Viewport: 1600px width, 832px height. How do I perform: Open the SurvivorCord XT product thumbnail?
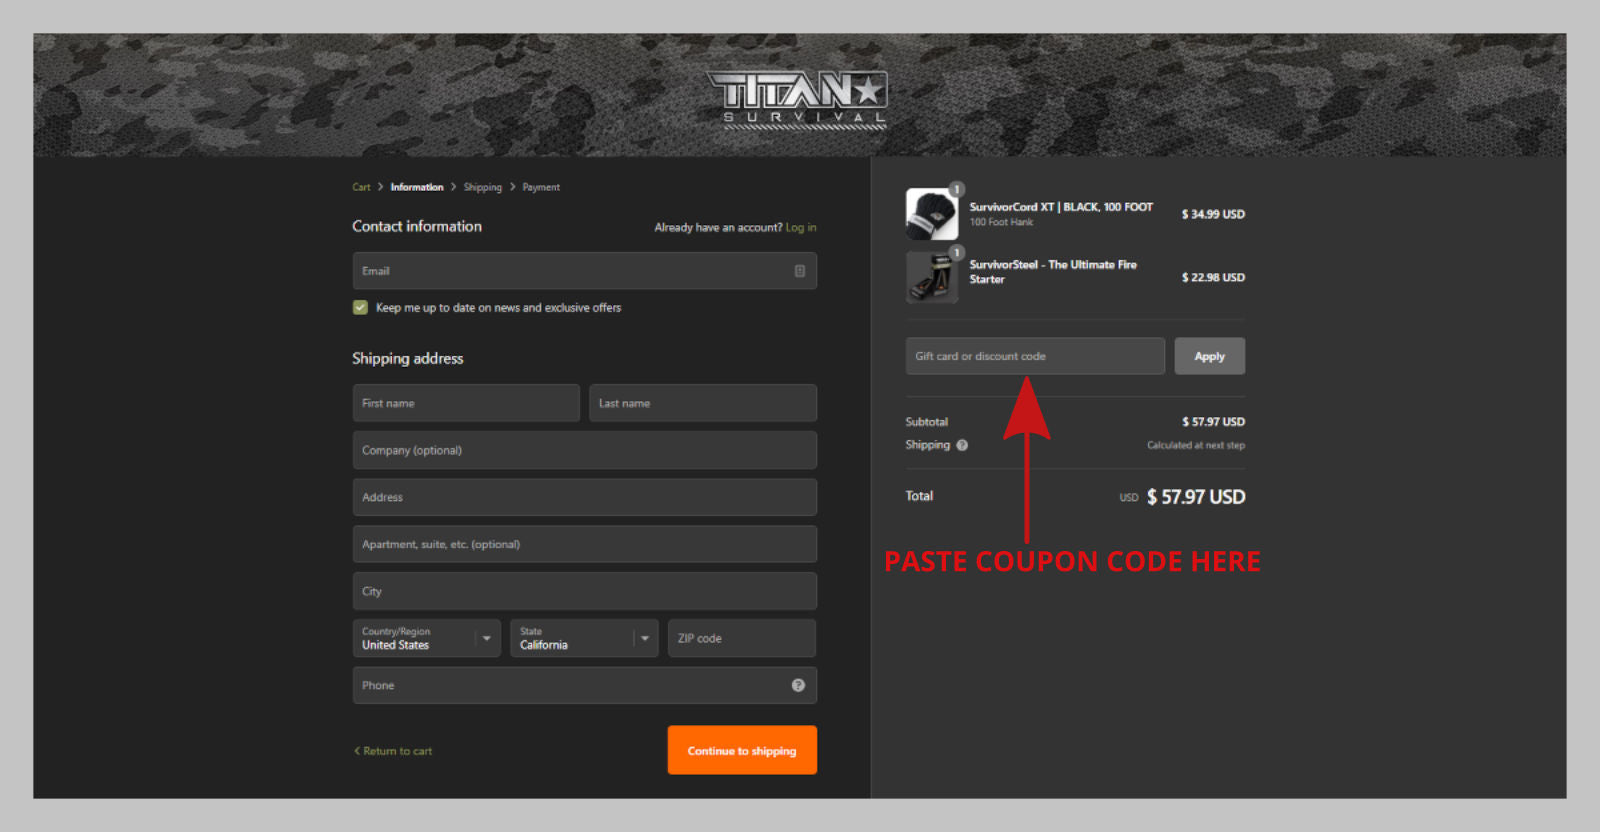coord(931,214)
